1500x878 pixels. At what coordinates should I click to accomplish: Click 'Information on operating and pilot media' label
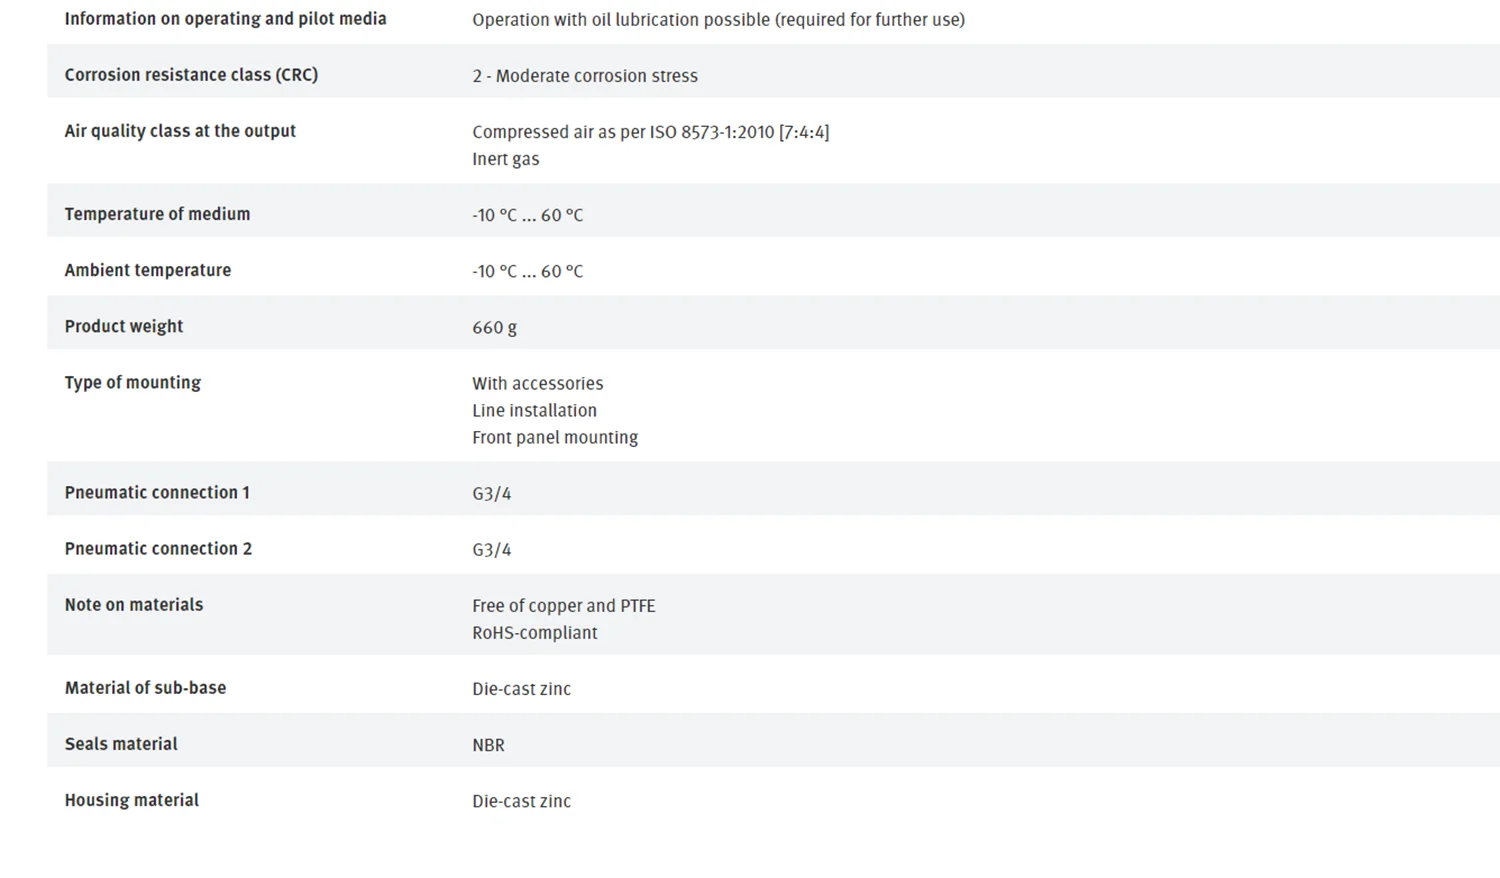[x=225, y=19]
